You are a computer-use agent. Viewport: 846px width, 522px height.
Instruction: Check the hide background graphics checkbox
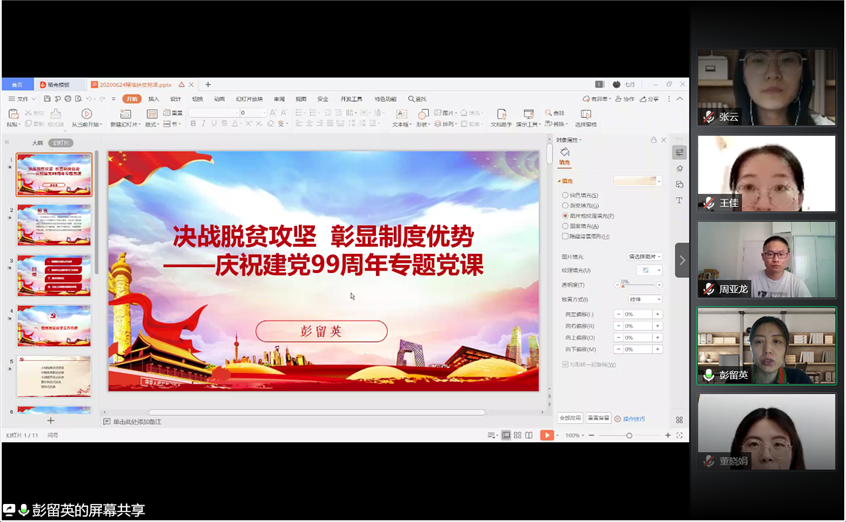point(565,236)
